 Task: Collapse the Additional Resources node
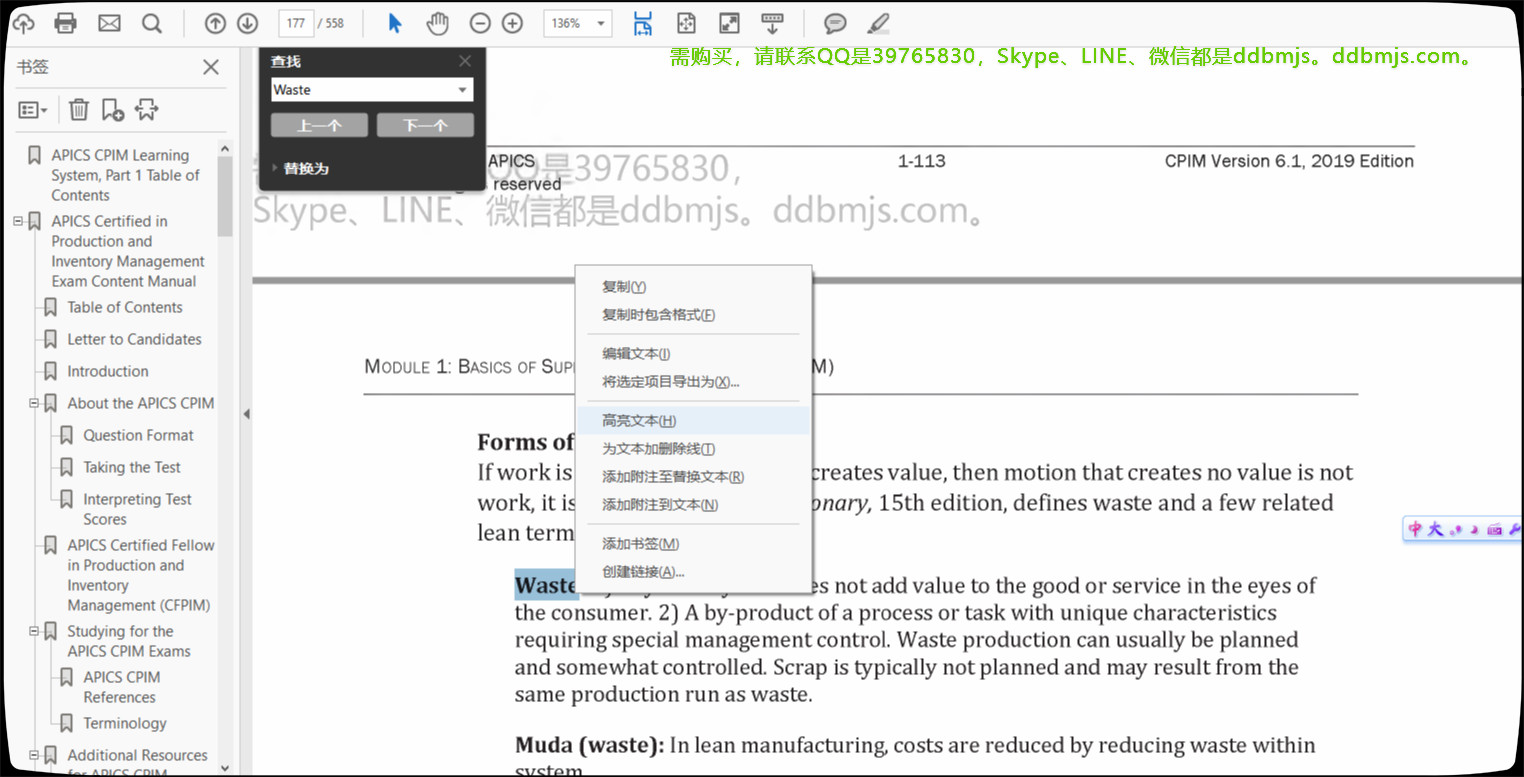point(34,755)
